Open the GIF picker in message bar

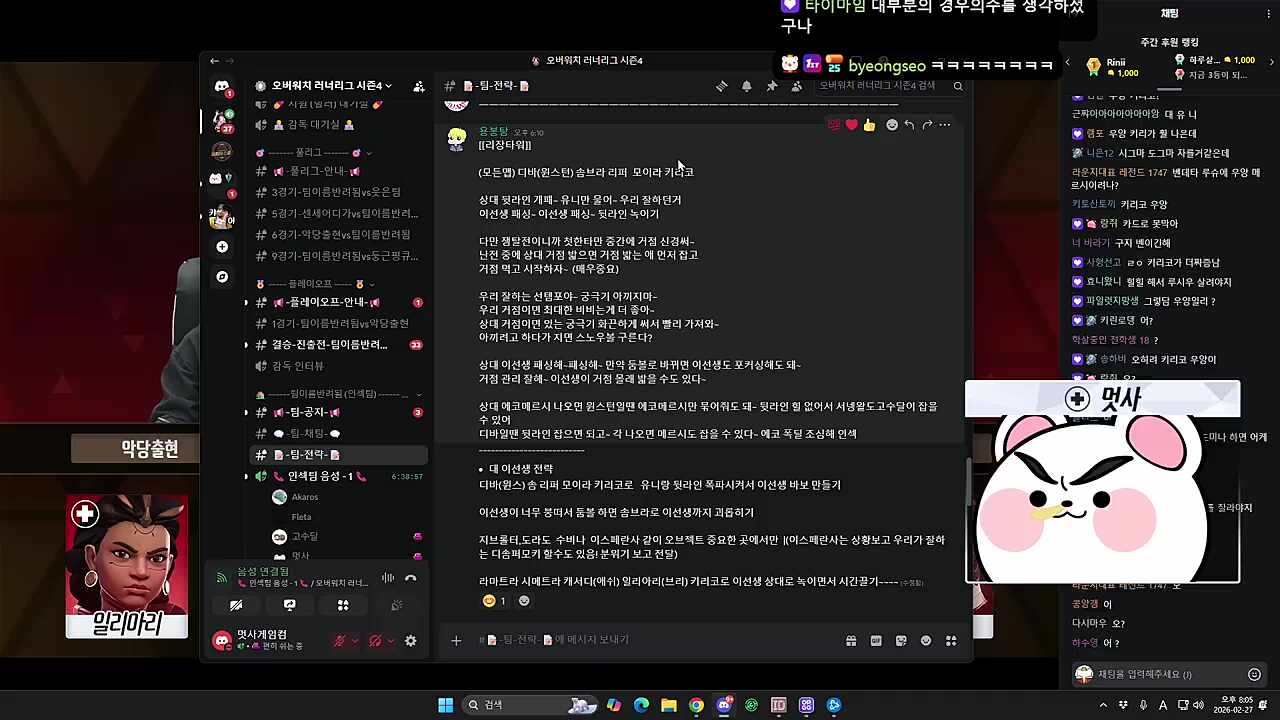click(876, 640)
